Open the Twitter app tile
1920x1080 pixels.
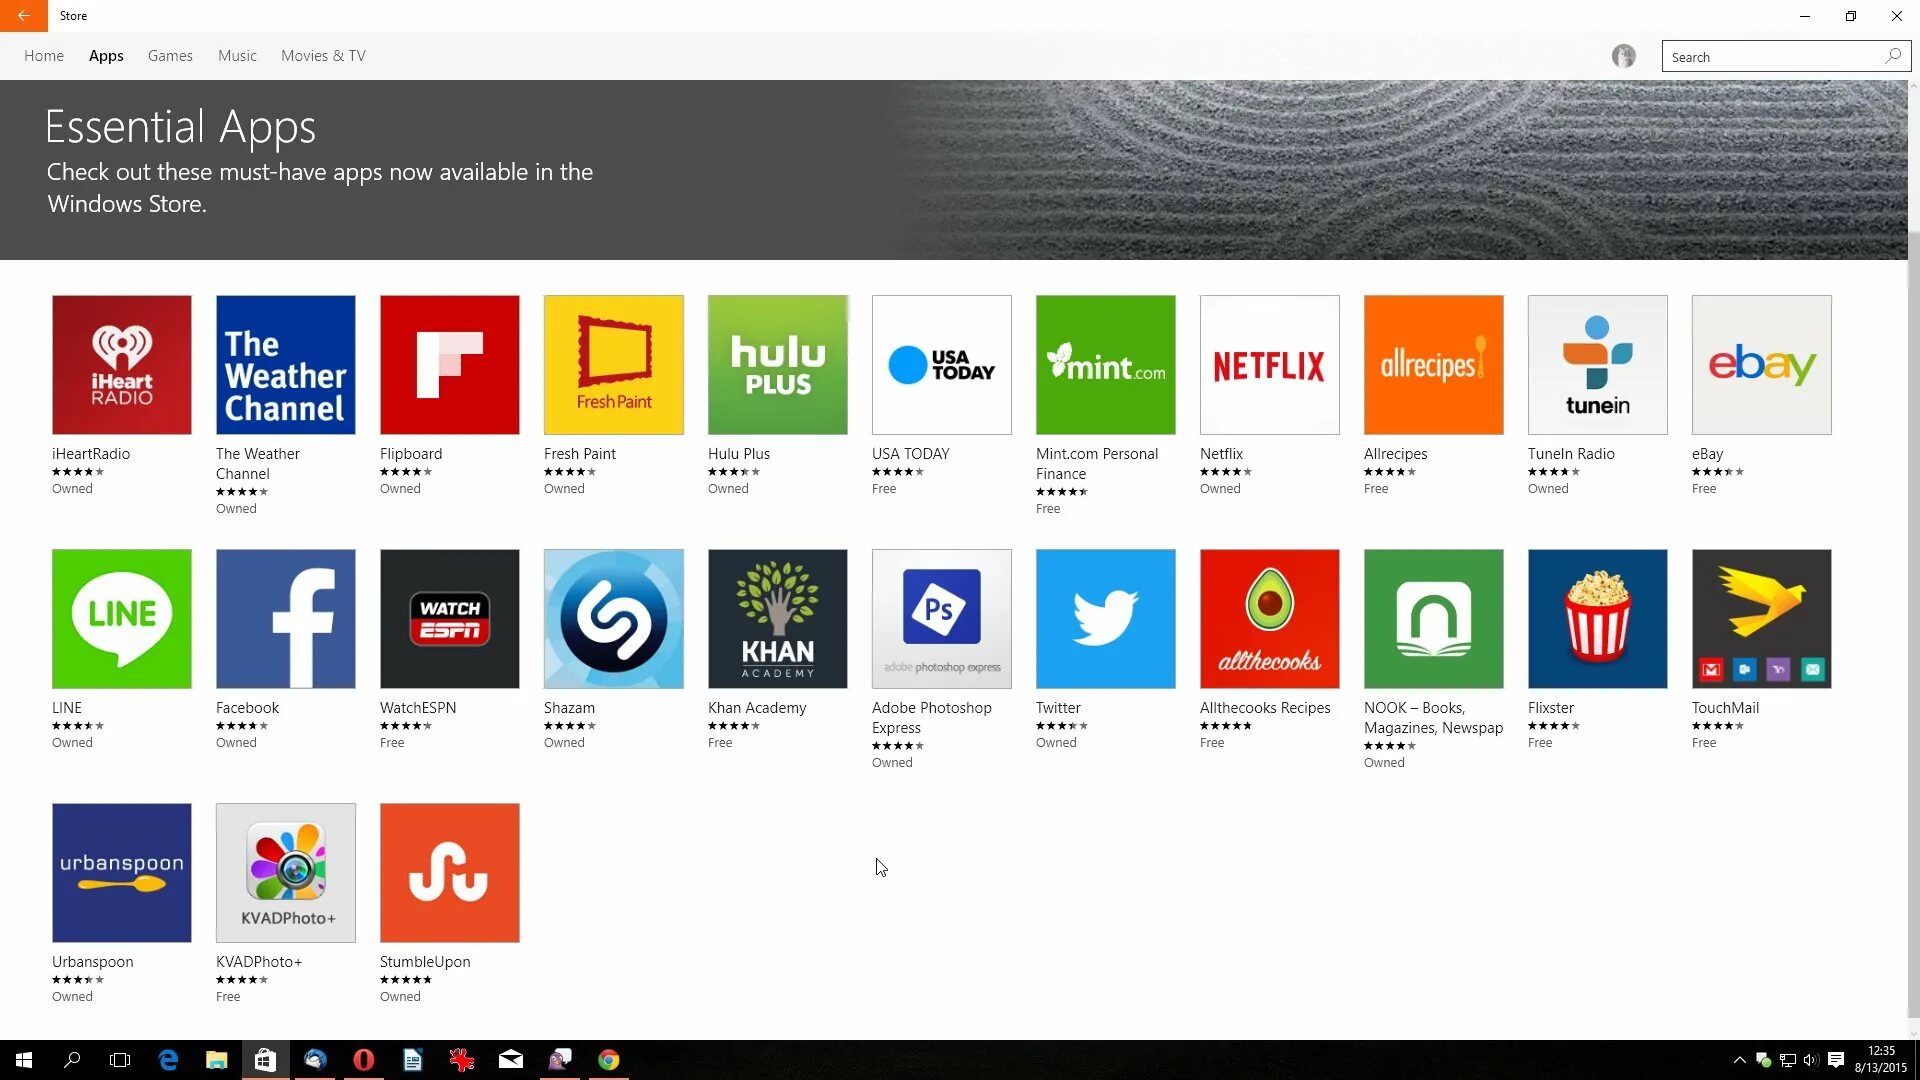click(x=1105, y=618)
